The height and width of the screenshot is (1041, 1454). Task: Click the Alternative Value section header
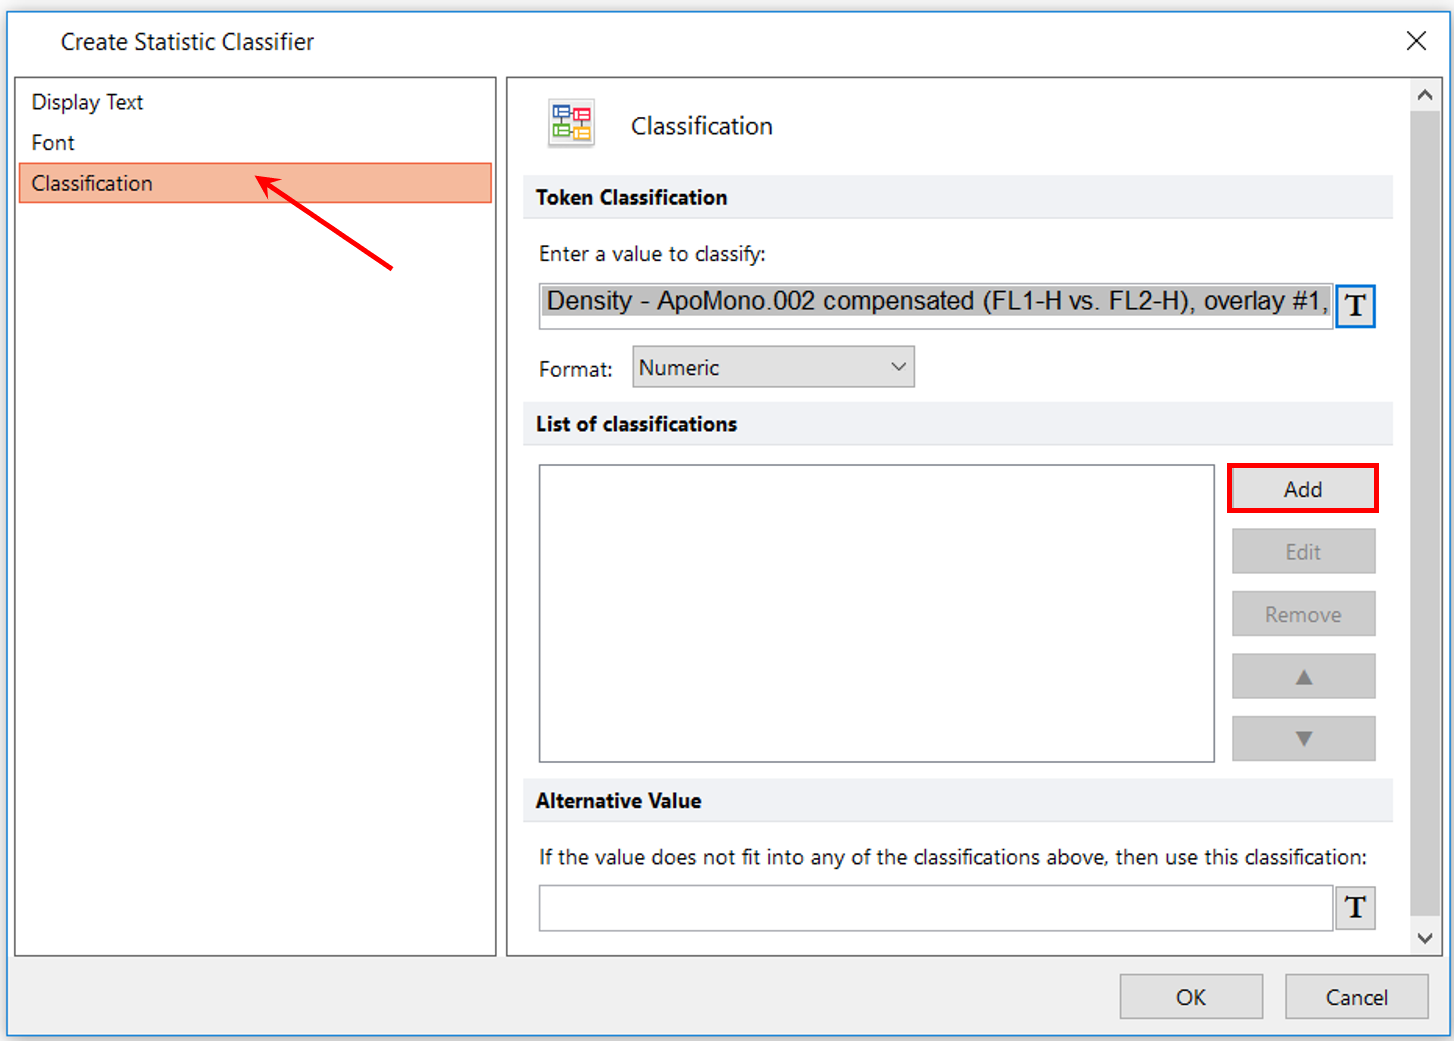(958, 801)
